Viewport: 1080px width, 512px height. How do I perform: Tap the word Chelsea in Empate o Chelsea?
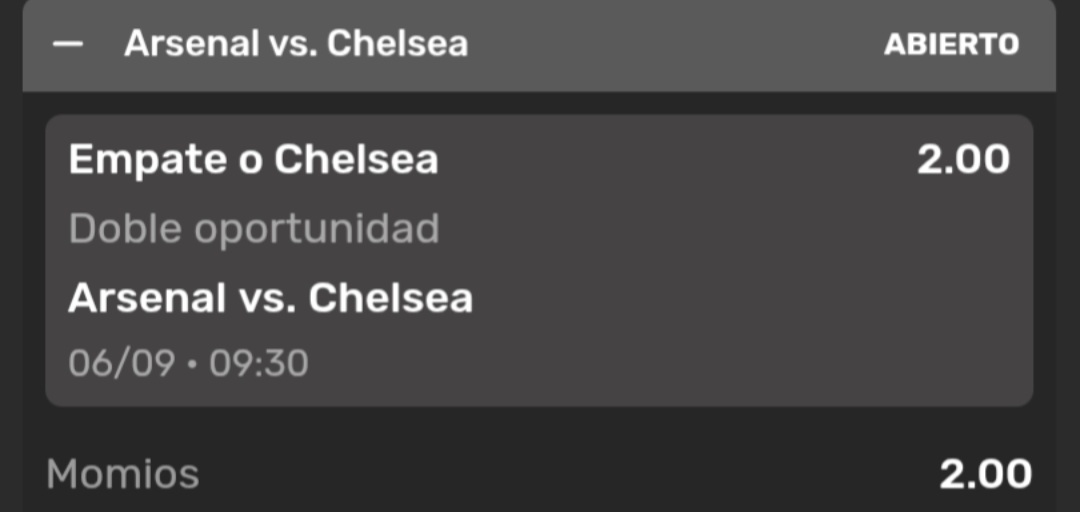coord(356,160)
